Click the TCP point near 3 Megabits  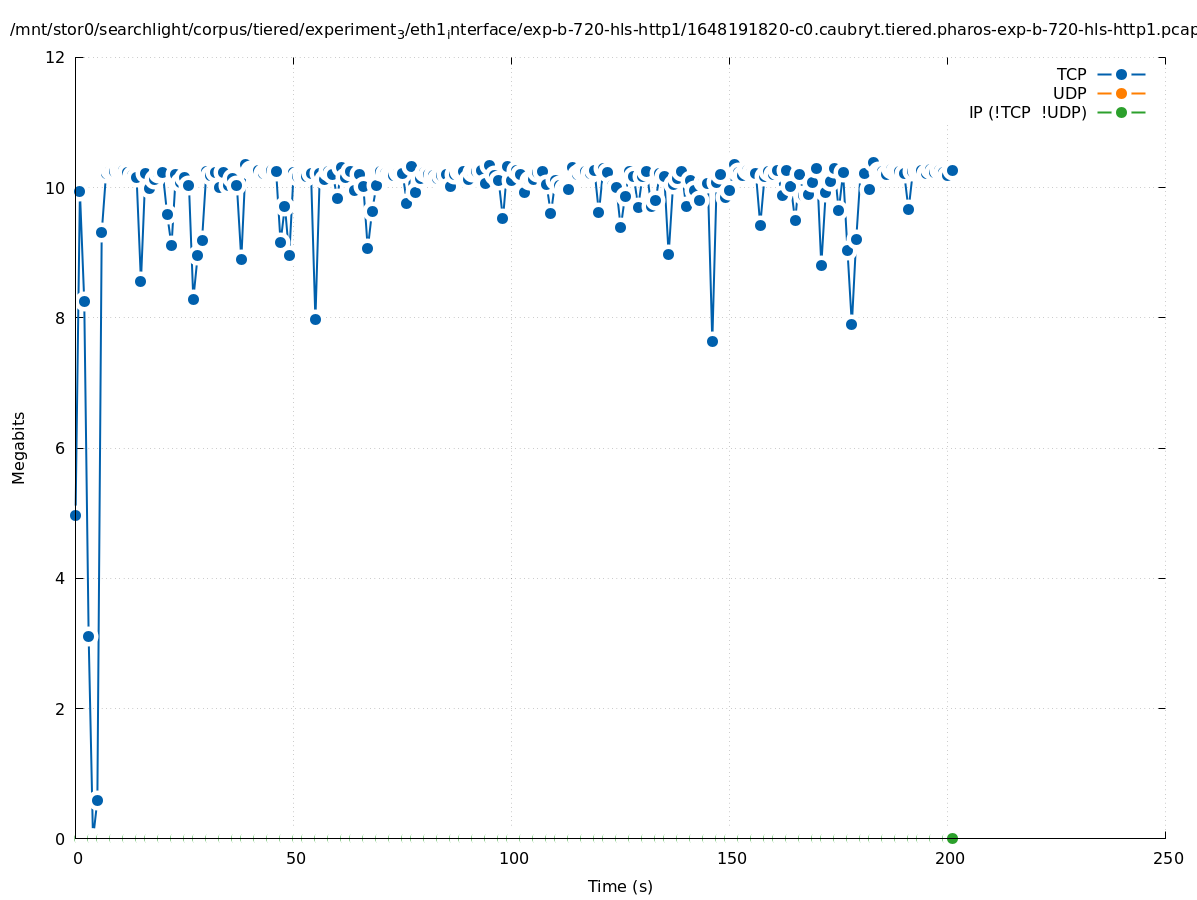pos(88,636)
